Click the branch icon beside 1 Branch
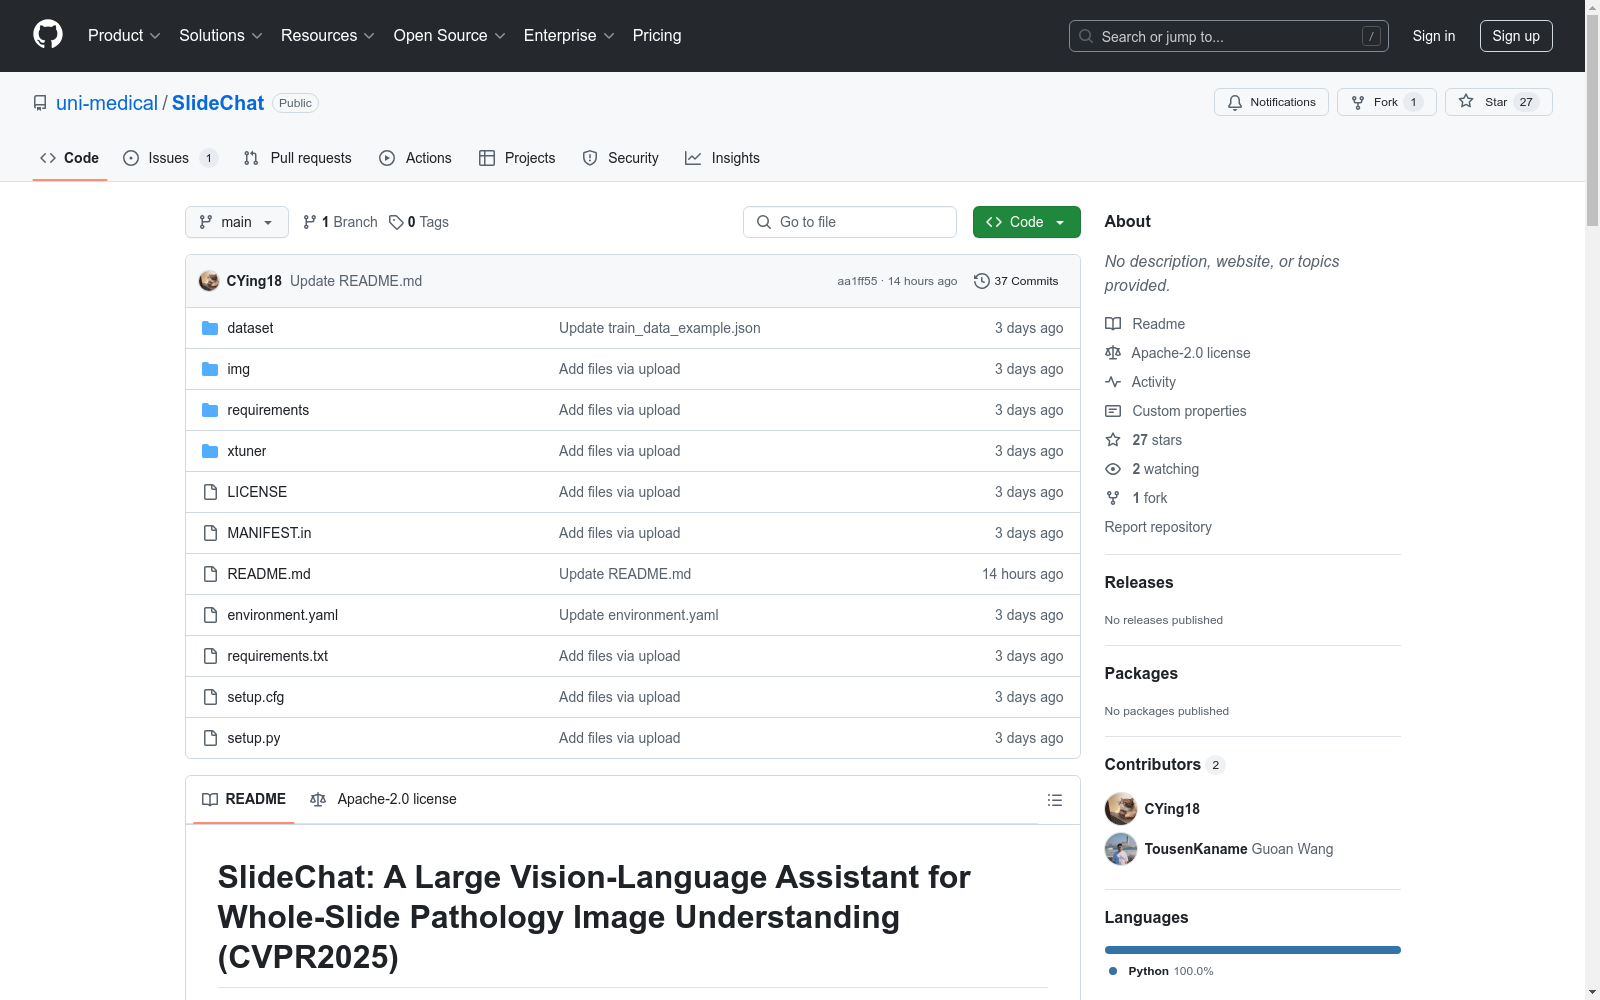 (310, 222)
